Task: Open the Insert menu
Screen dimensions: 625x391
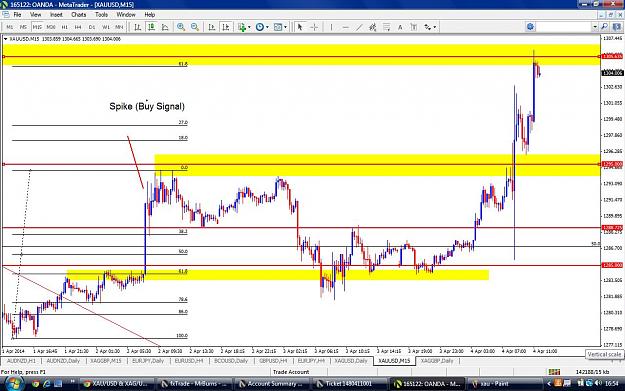Action: [56, 15]
